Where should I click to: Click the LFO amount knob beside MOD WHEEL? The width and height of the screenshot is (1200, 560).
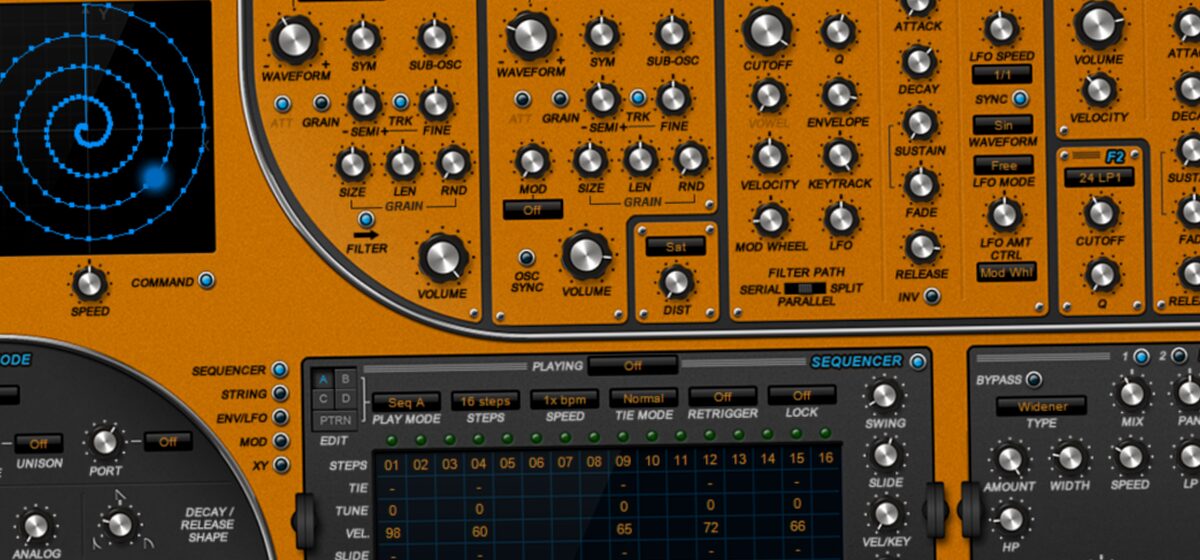[840, 218]
